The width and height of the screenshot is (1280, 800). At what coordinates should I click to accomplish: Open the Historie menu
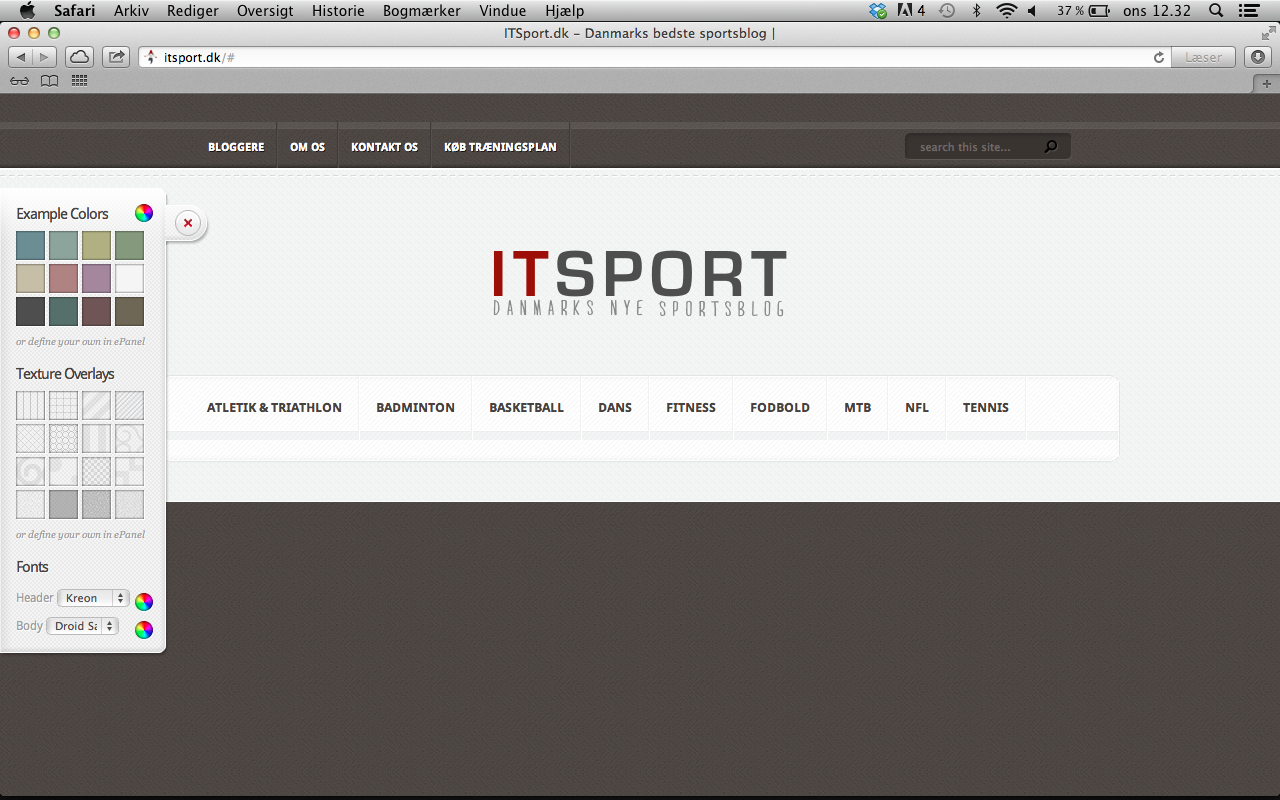pos(337,11)
